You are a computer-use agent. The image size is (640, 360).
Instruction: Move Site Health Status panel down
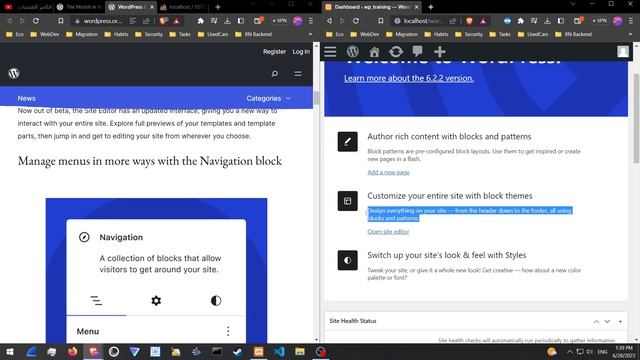coord(607,322)
